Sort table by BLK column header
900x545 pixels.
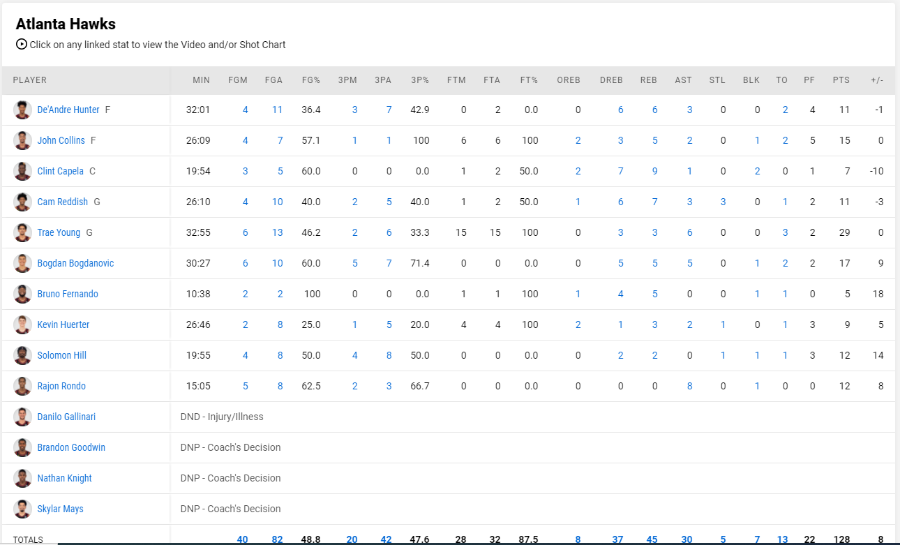751,80
